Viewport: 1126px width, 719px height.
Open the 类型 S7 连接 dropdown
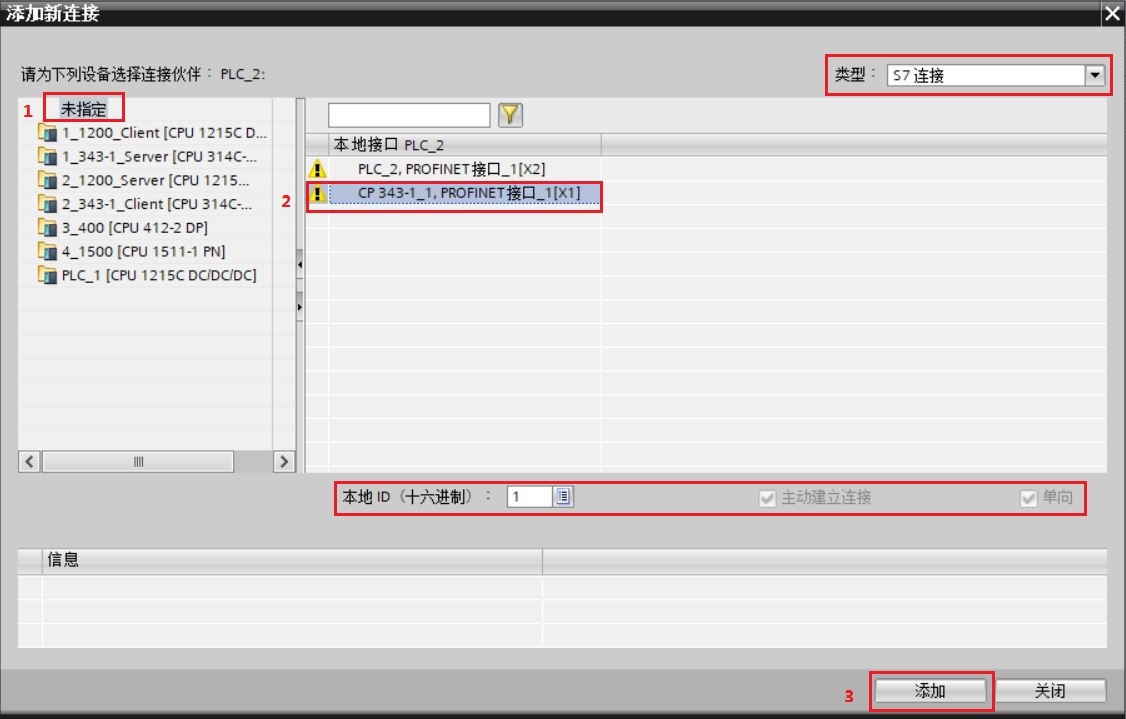[1094, 75]
